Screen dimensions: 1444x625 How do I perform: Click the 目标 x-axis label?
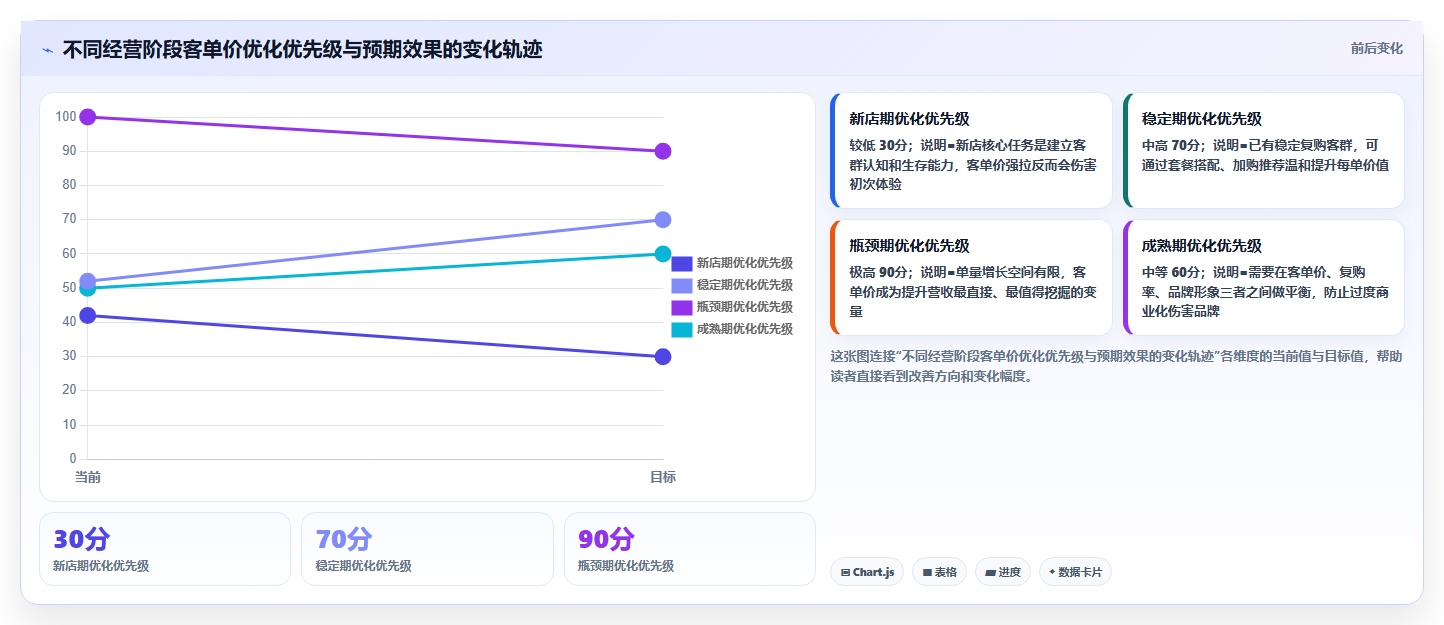point(663,478)
